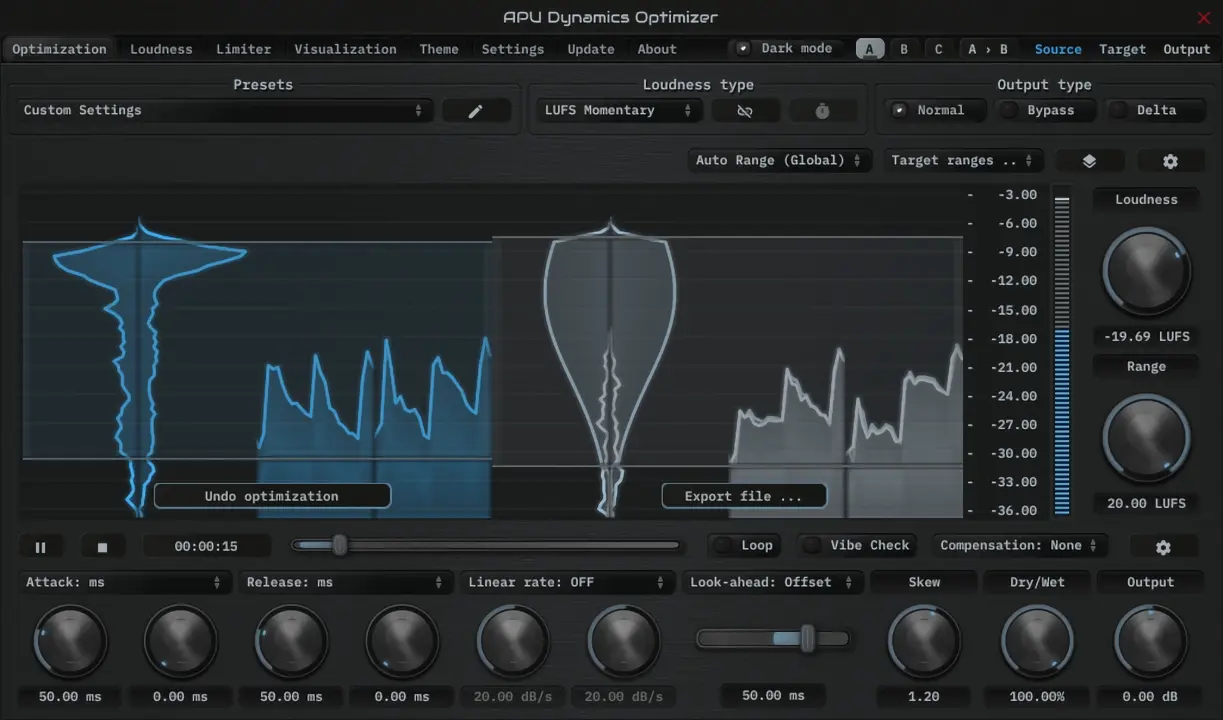Viewport: 1223px width, 720px height.
Task: Click the playback position slider handle
Action: (339, 545)
